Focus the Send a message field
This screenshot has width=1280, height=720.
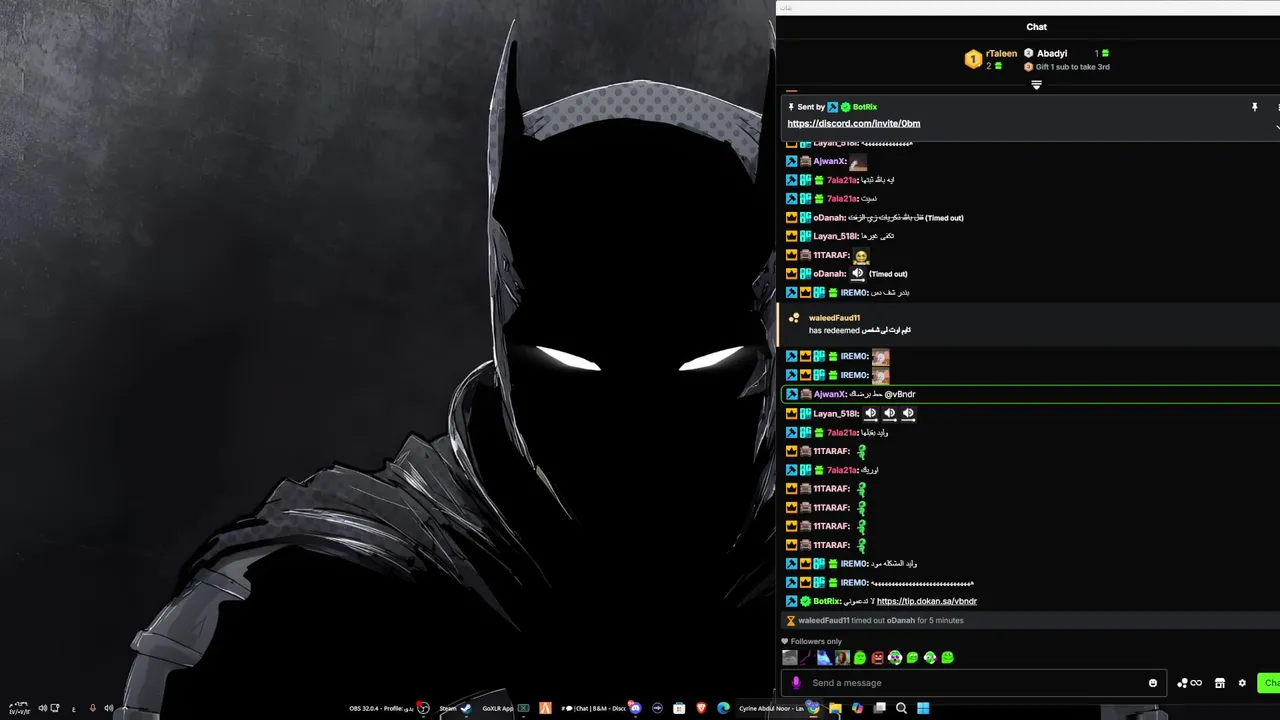click(x=975, y=683)
